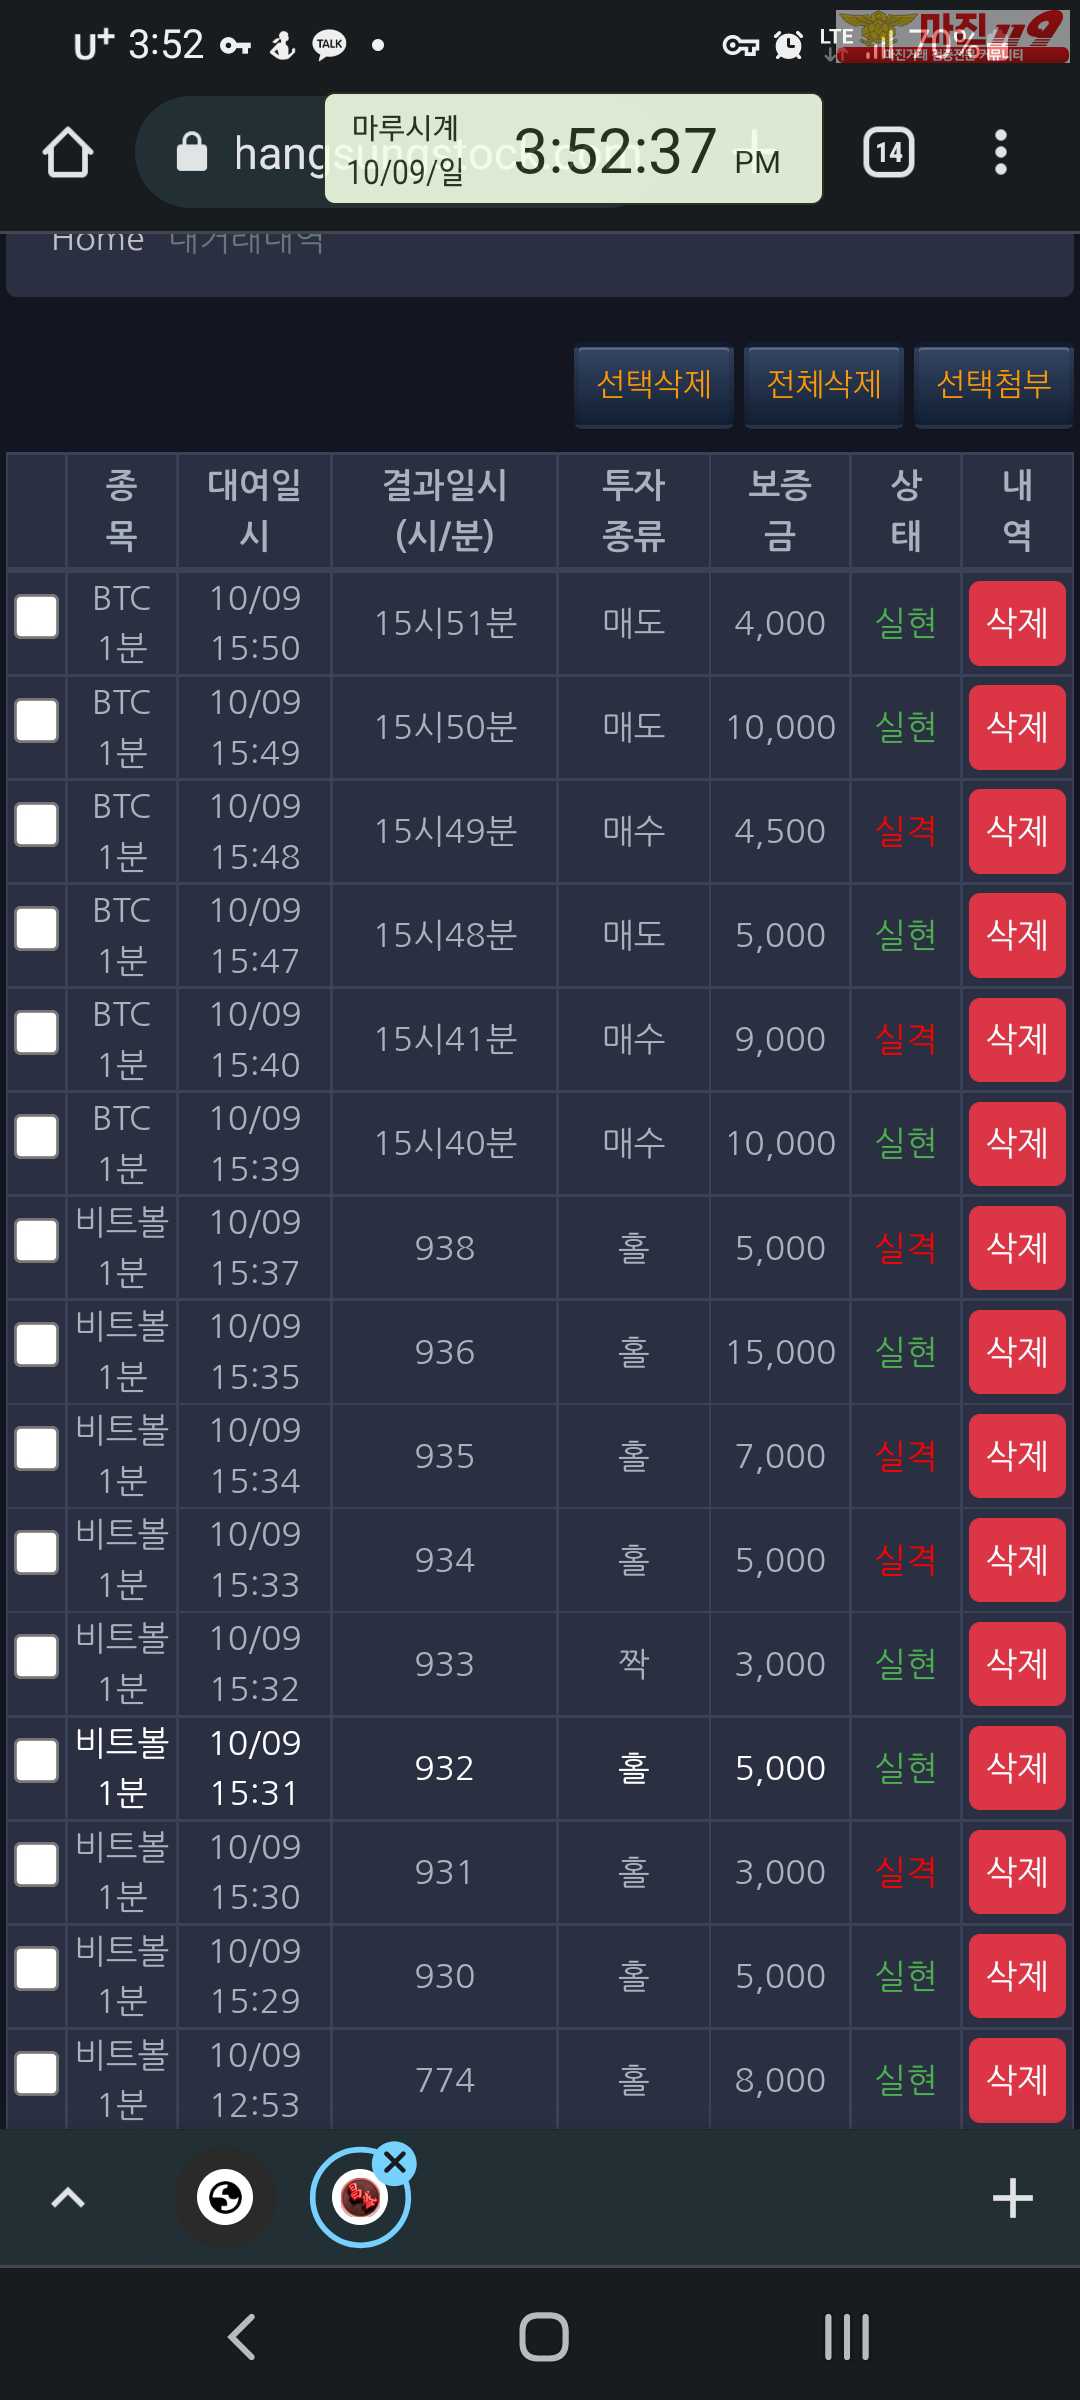Delete the BTC 15시49분 record
This screenshot has height=2400, width=1080.
tap(1017, 831)
